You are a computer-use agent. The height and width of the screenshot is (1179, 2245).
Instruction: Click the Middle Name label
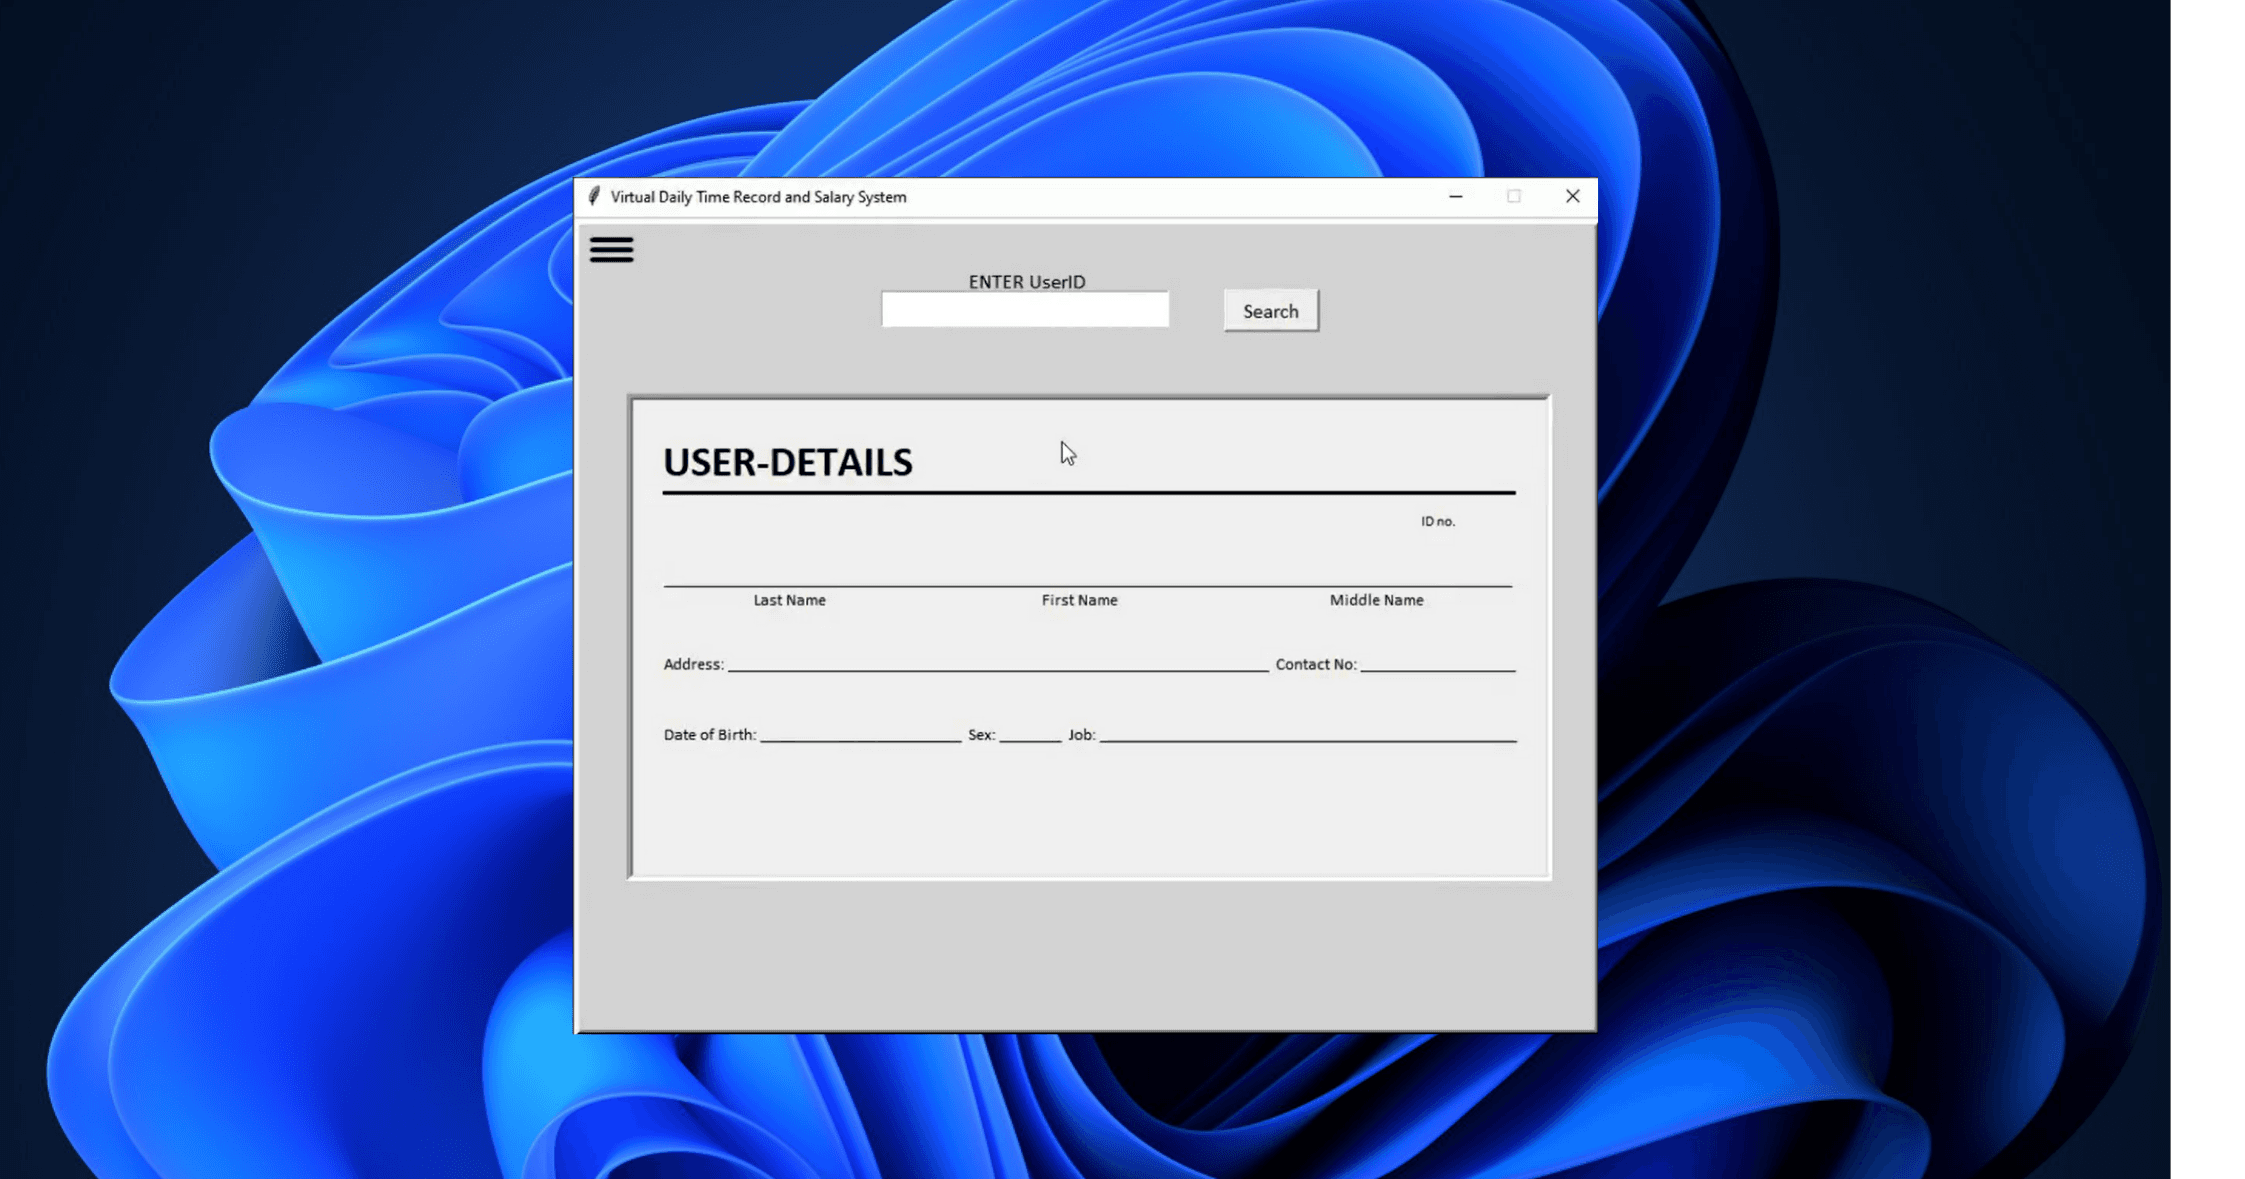point(1376,600)
